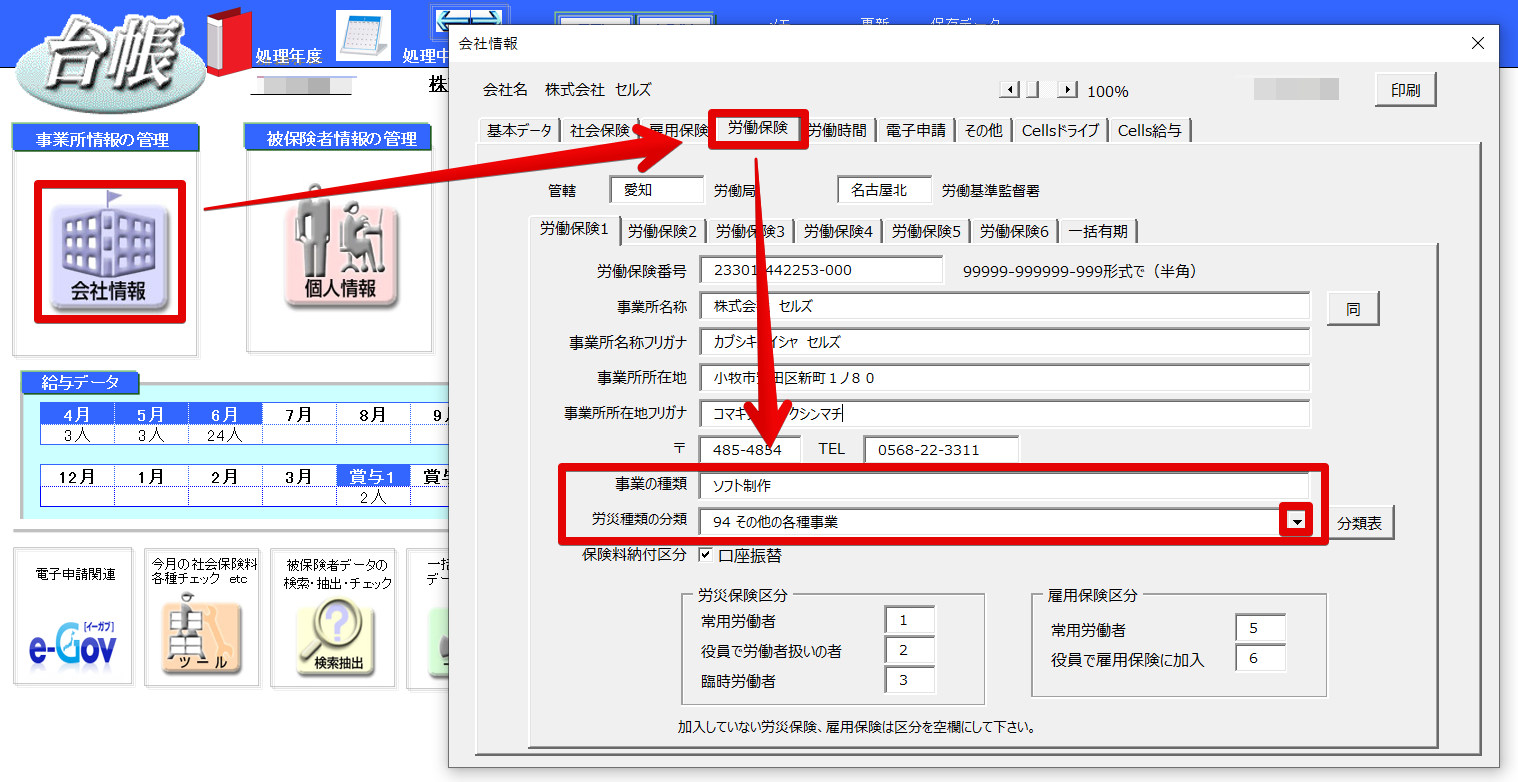Click the 事業所所在地 input field
Screen dimensions: 1518x782
pos(1005,378)
